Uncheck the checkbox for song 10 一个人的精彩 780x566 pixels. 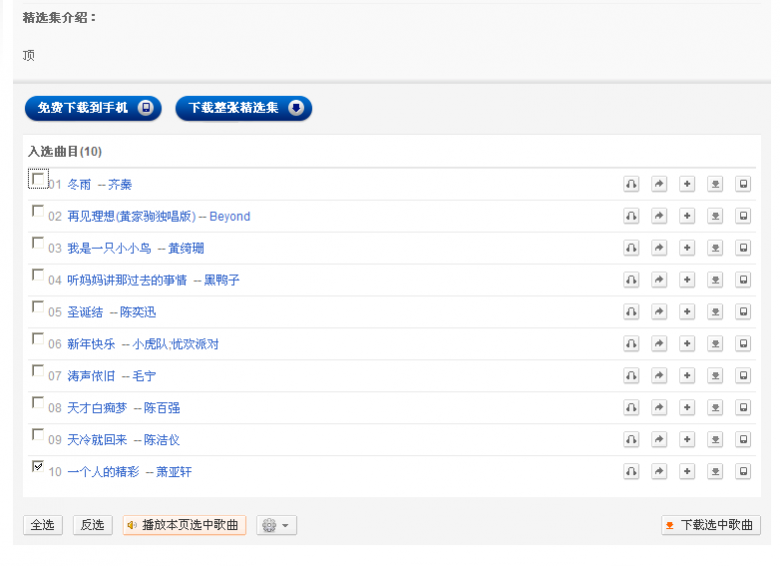pyautogui.click(x=38, y=466)
